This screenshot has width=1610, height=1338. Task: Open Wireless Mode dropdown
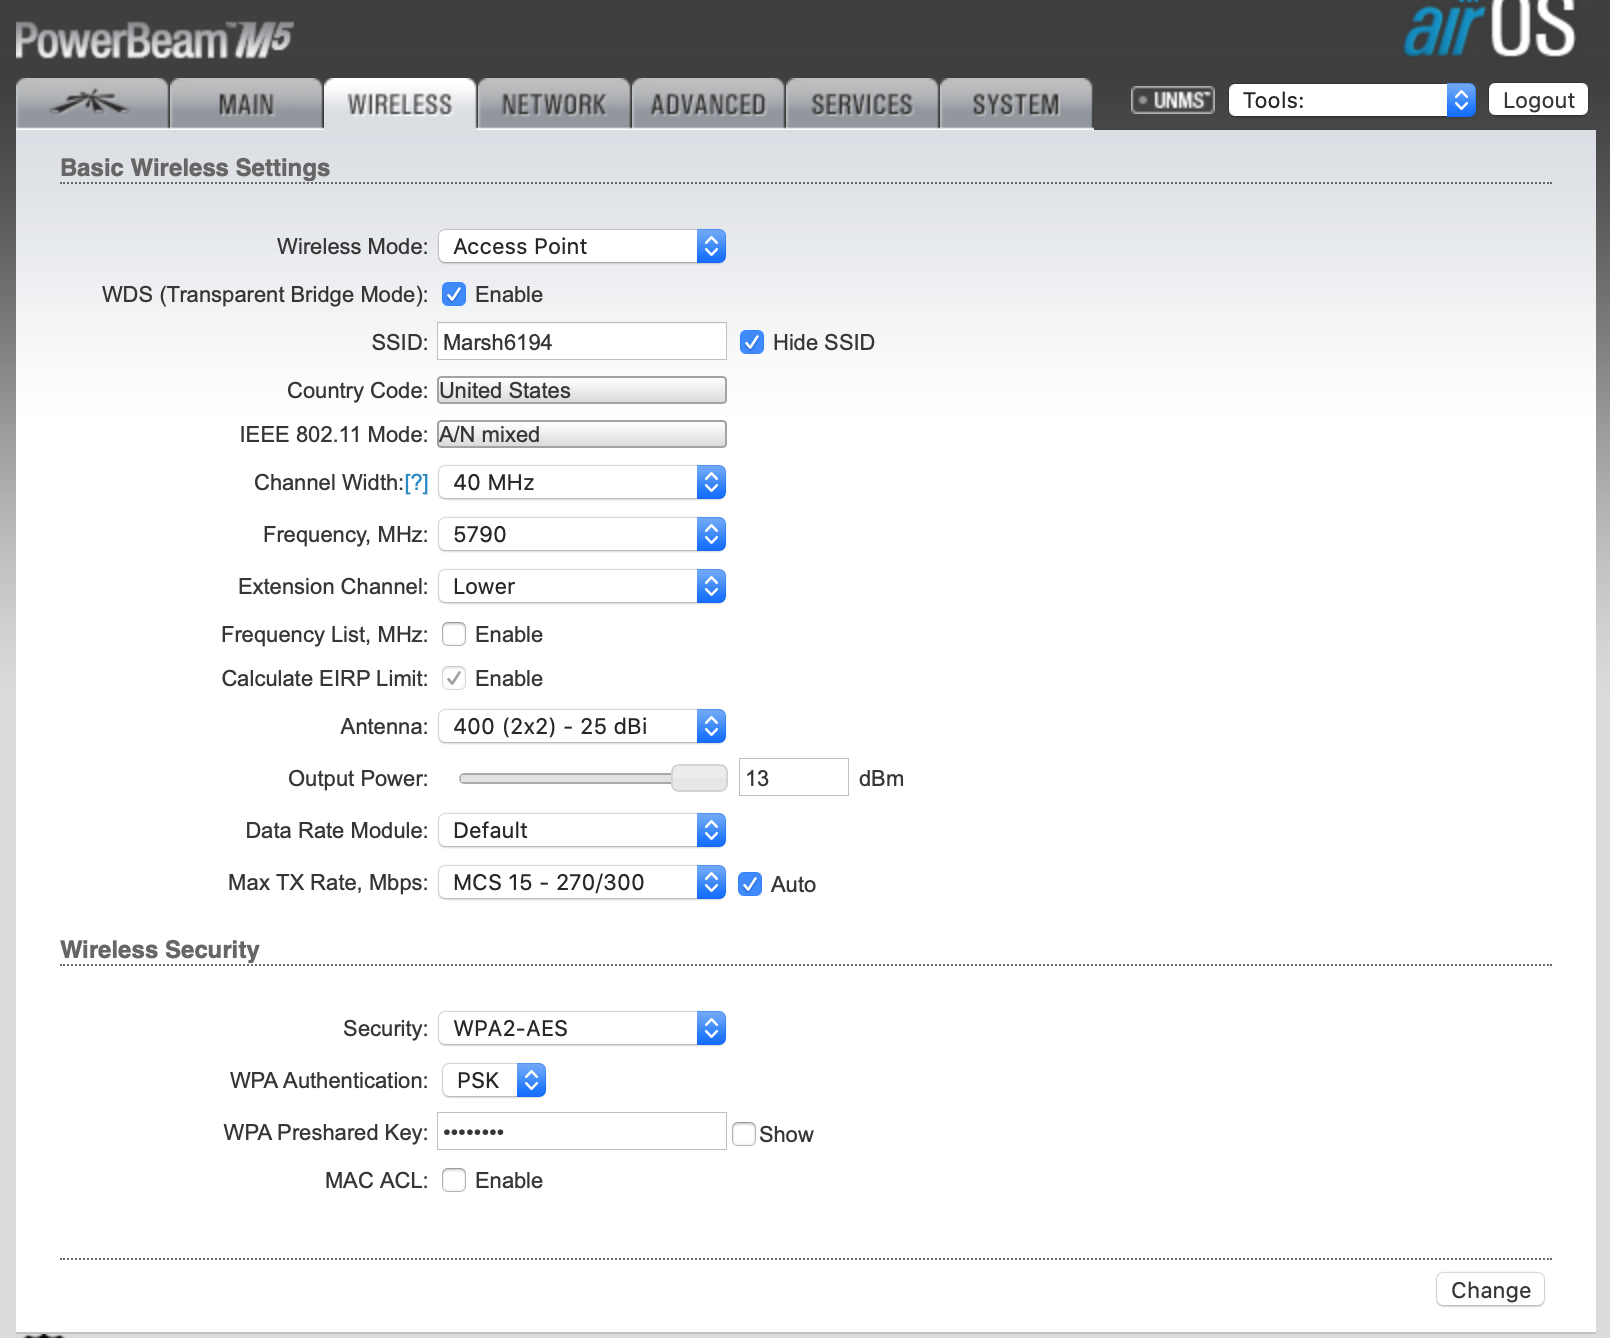click(582, 246)
